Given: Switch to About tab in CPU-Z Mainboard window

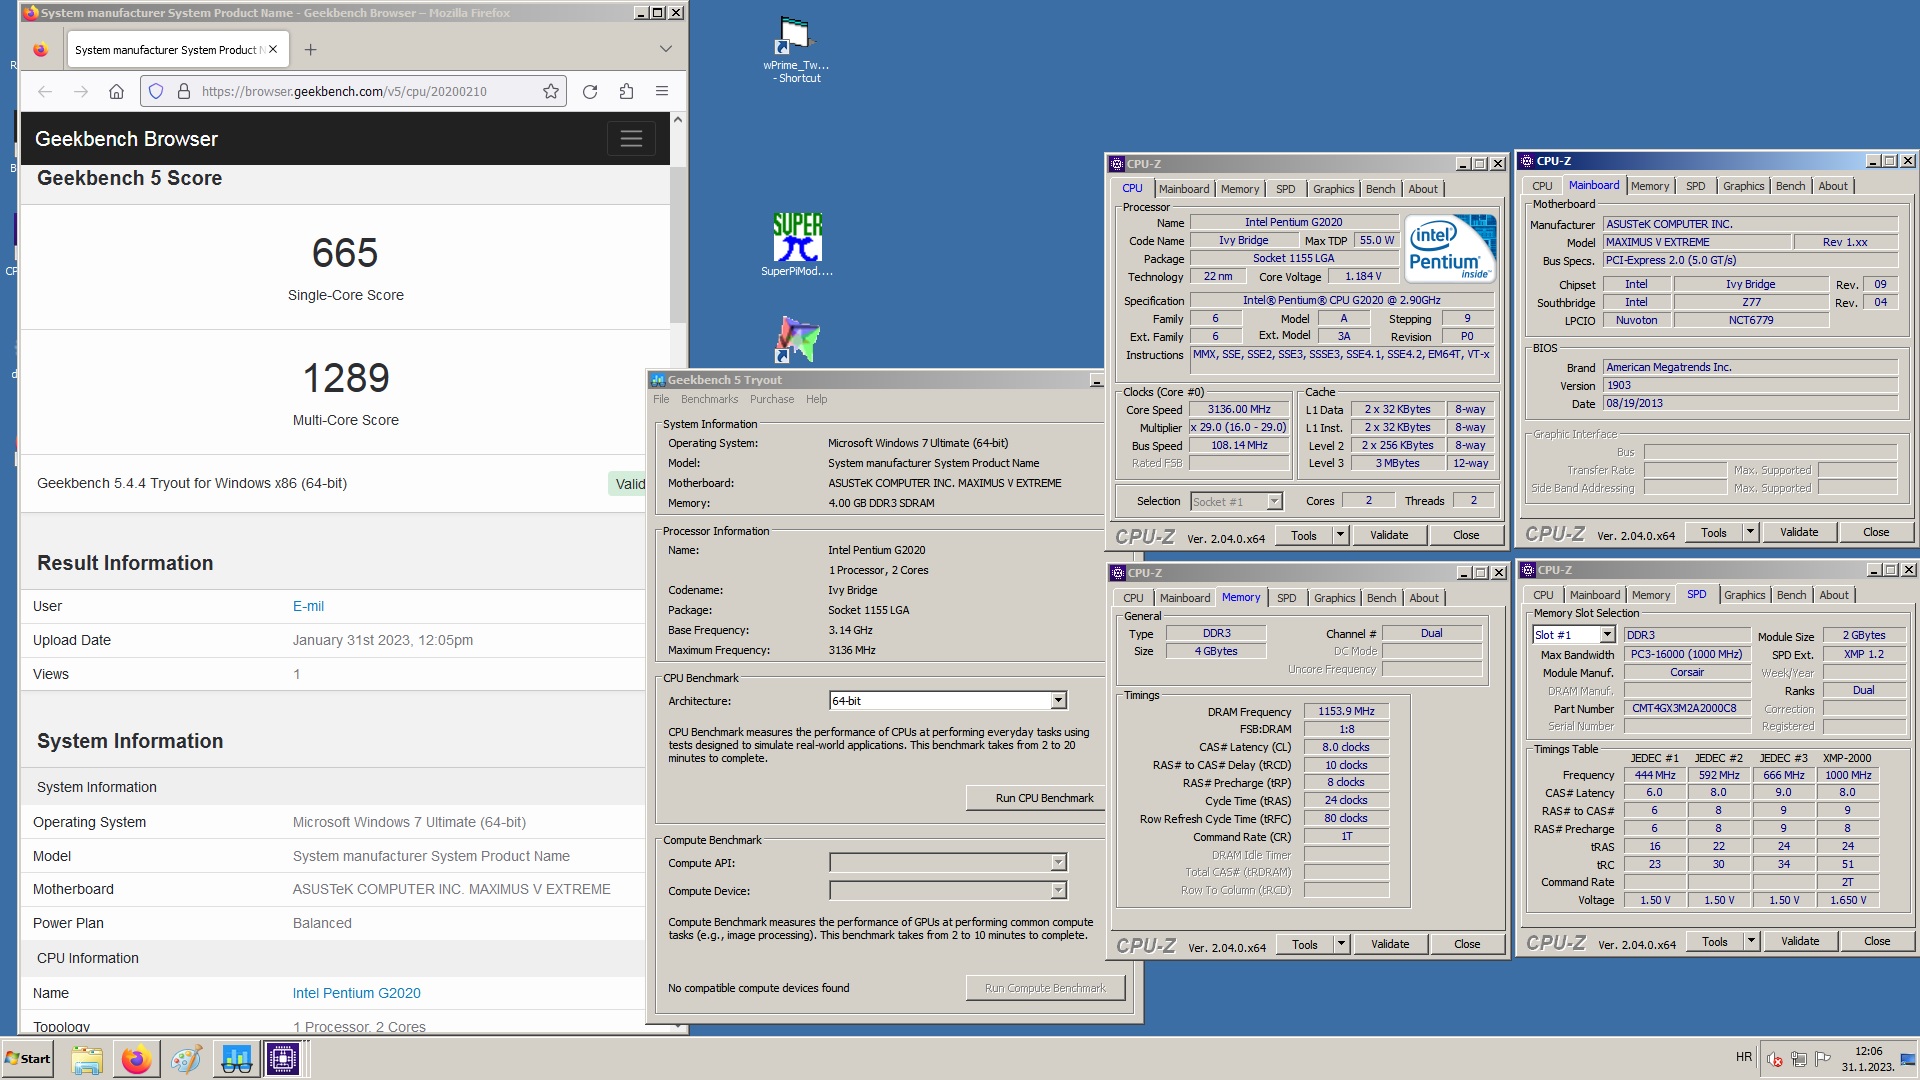Looking at the screenshot, I should (x=1833, y=186).
